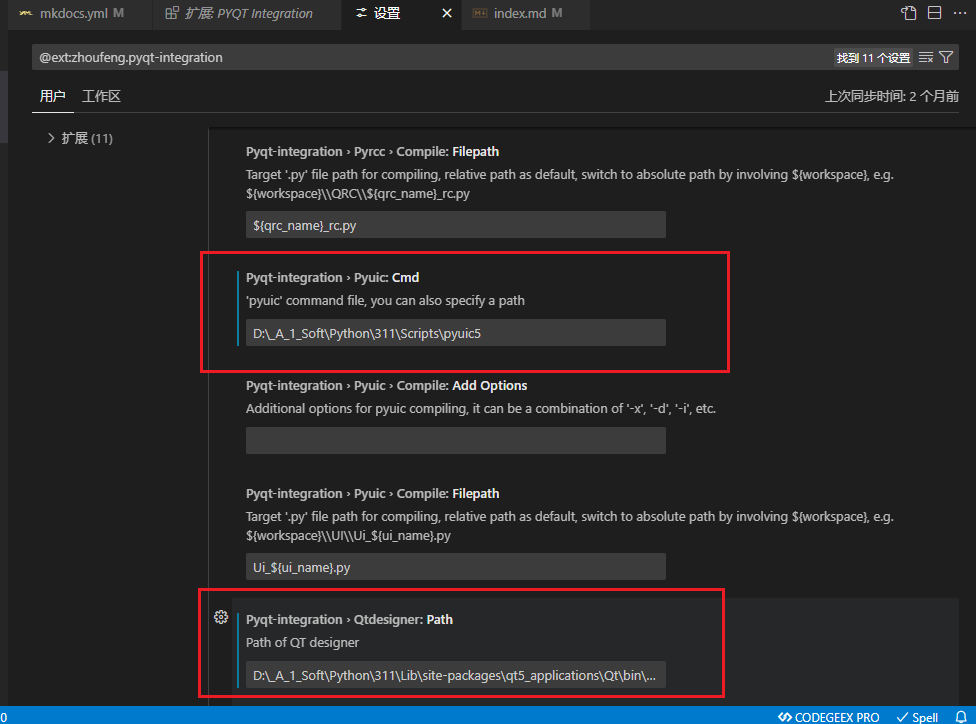
Task: Click gear icon beside Qtdesigner Path
Action: pyautogui.click(x=222, y=618)
